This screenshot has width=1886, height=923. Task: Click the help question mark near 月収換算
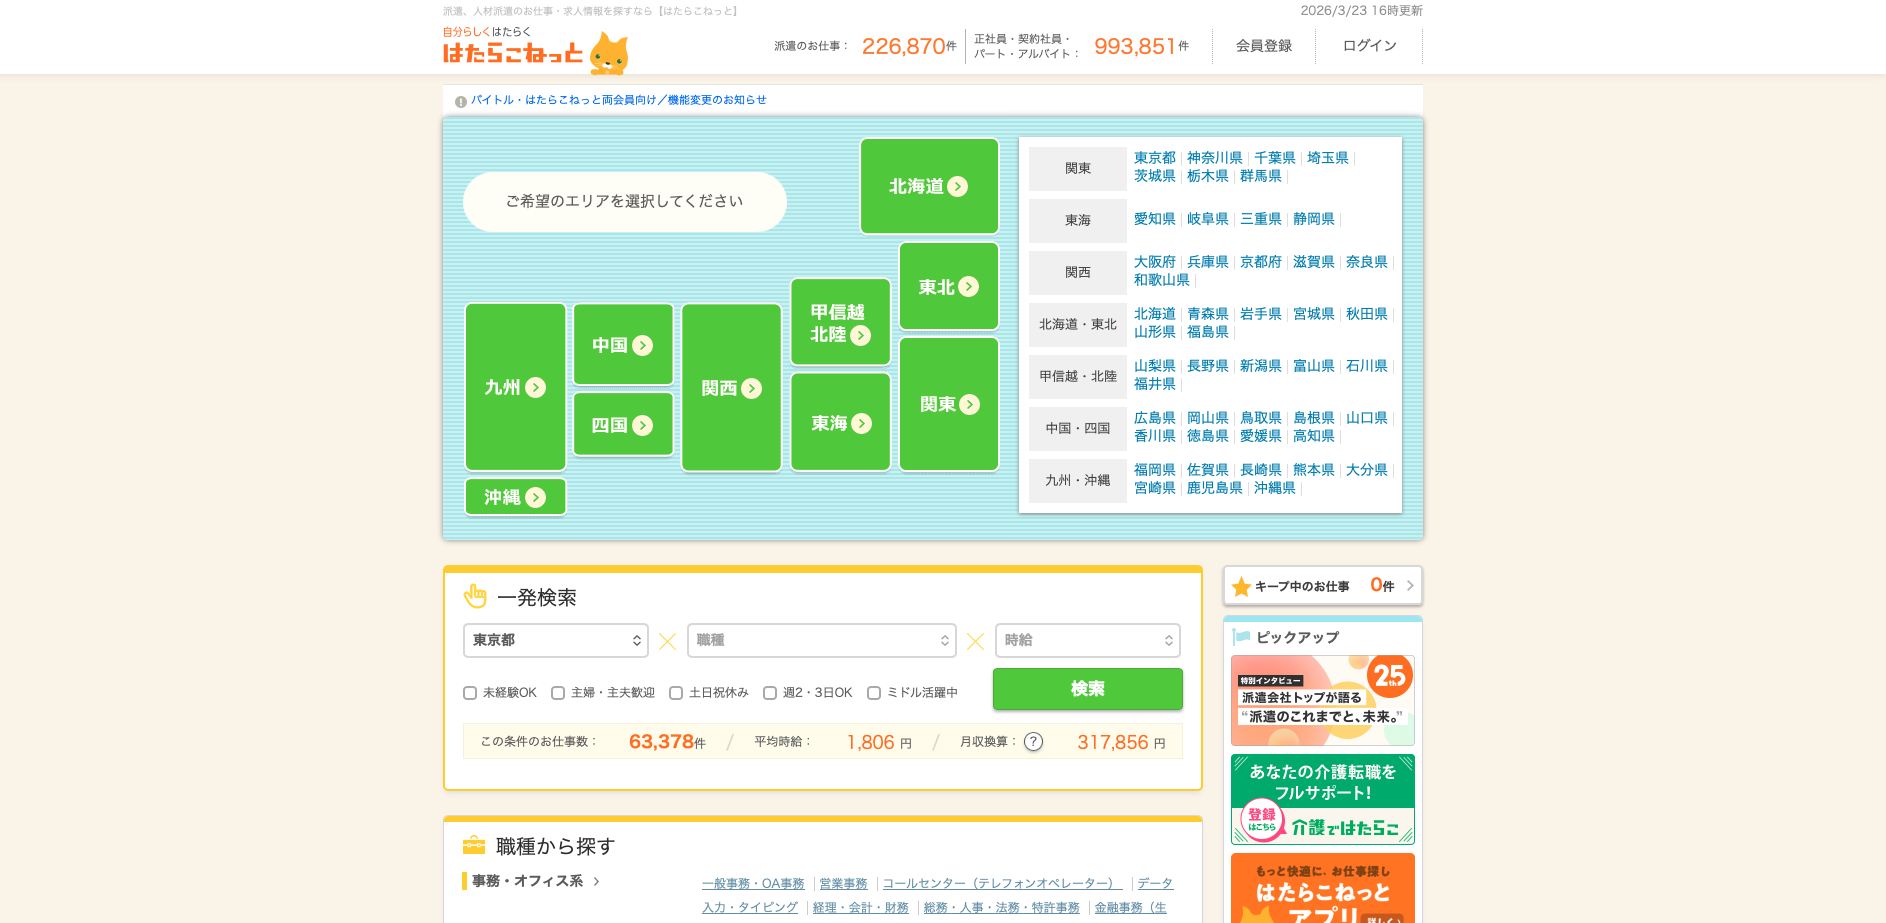[1034, 742]
